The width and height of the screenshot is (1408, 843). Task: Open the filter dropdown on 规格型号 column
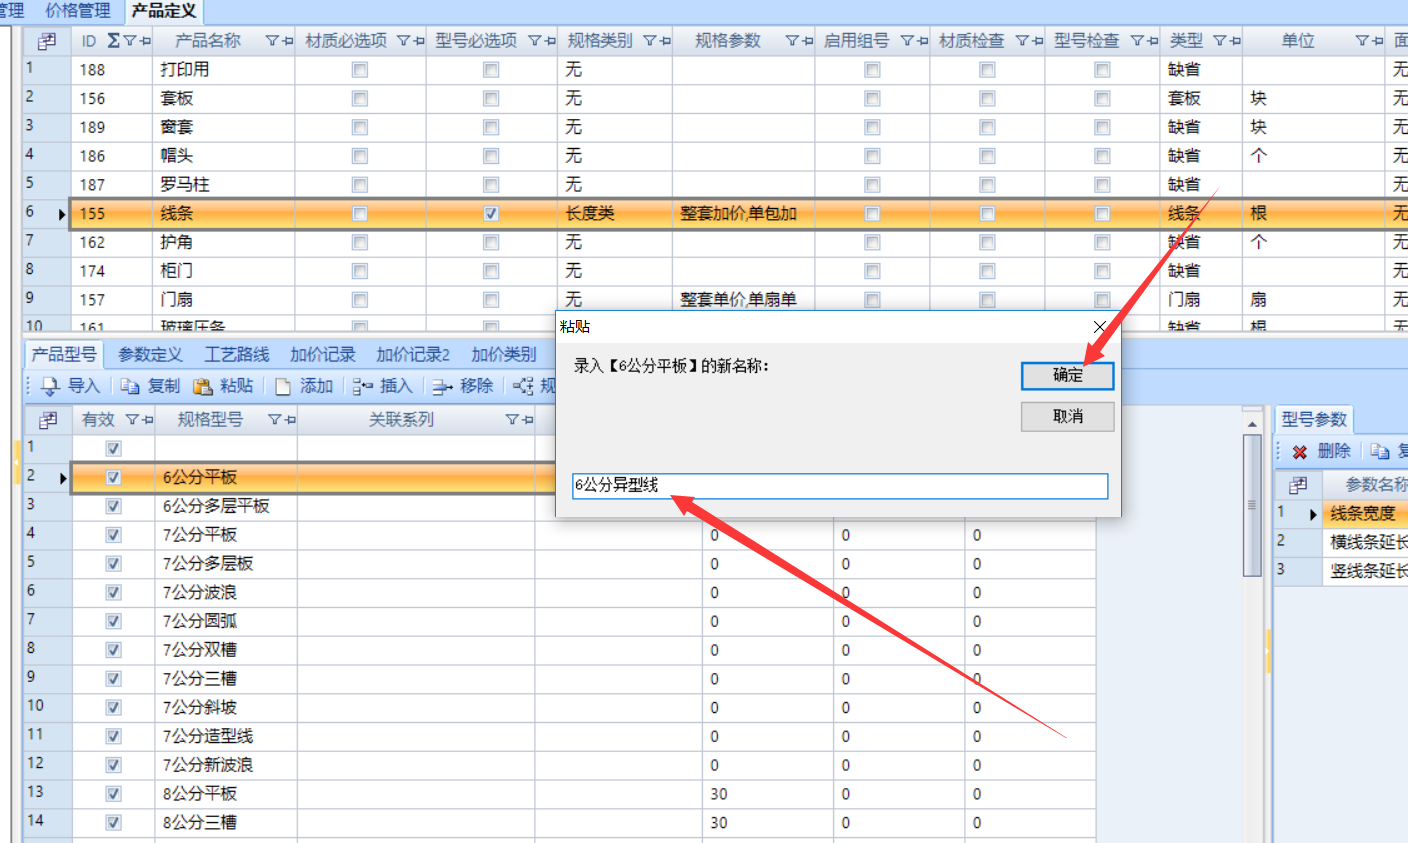point(274,420)
